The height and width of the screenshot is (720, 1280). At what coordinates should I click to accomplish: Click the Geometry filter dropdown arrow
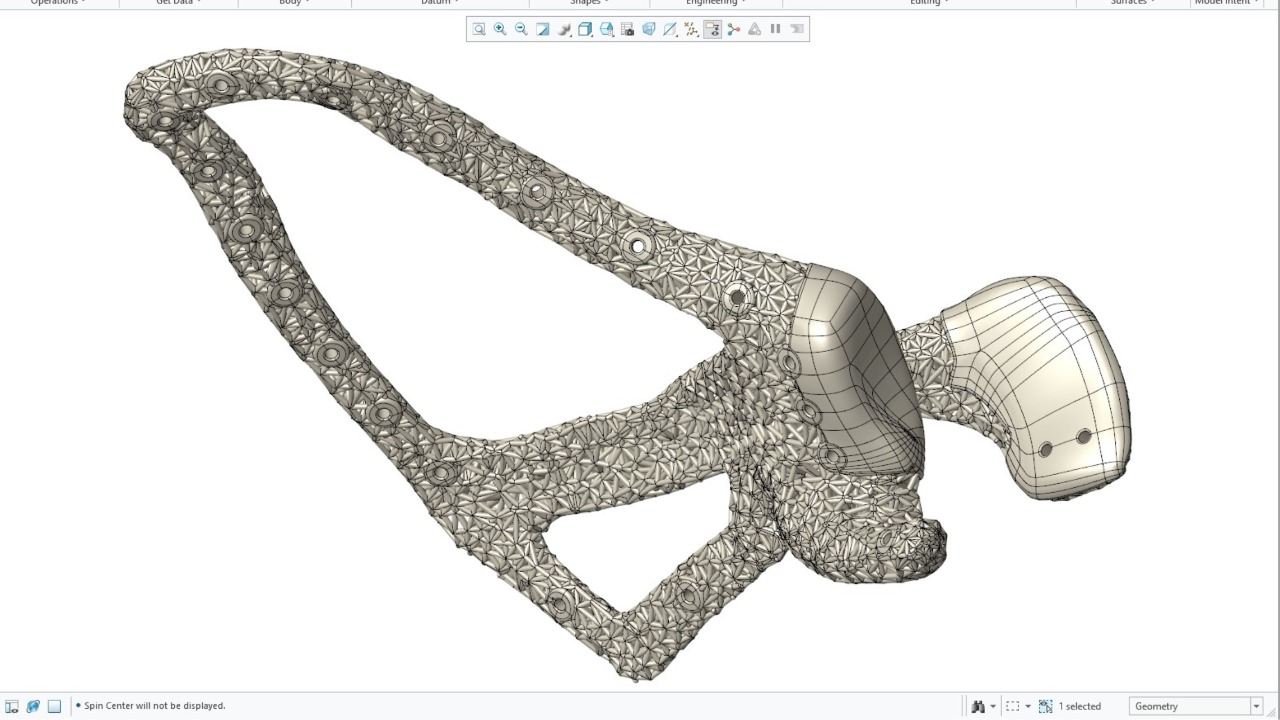pyautogui.click(x=1256, y=706)
